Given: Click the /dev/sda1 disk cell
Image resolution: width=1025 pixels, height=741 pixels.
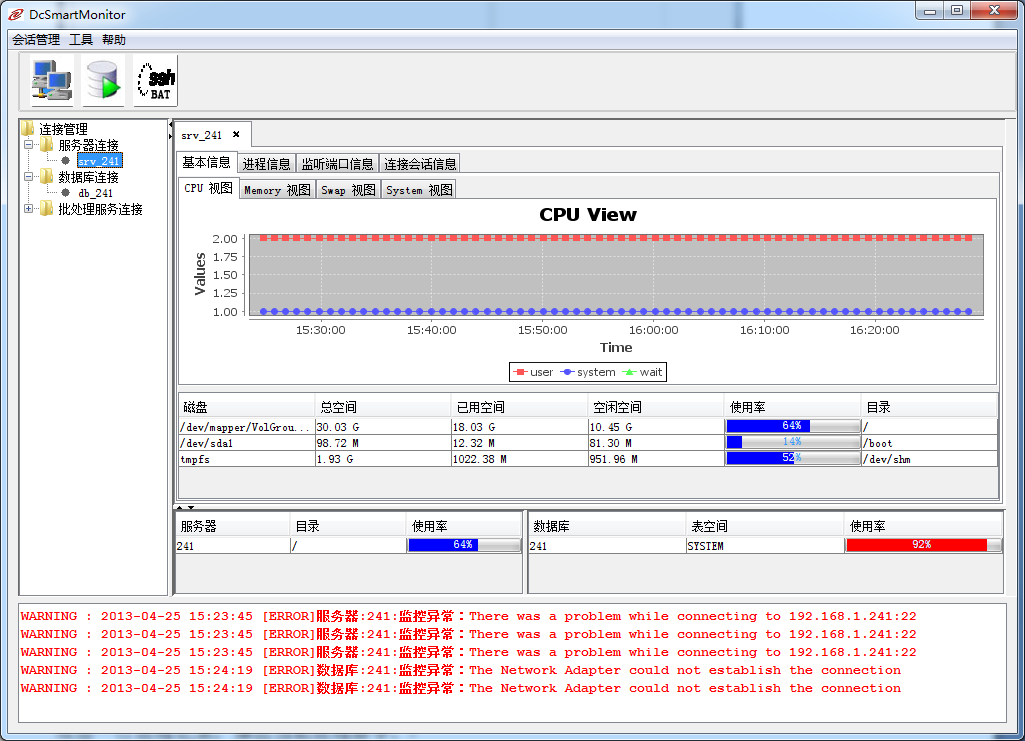Looking at the screenshot, I should click(x=246, y=443).
